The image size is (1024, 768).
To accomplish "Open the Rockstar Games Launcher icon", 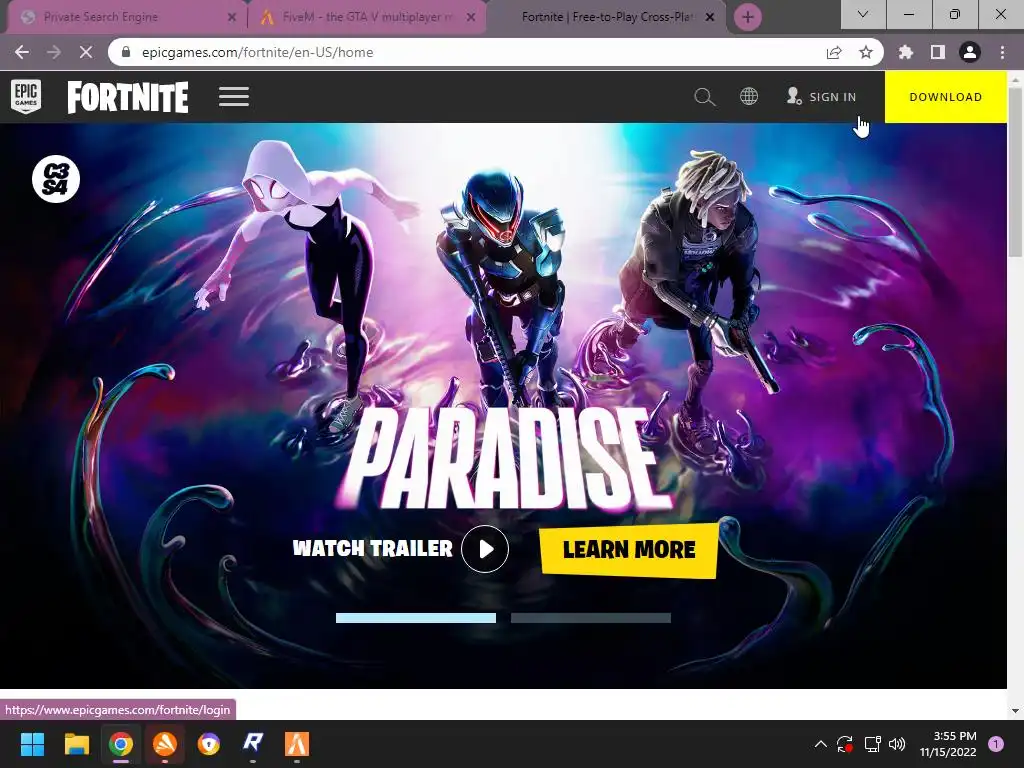I will click(x=253, y=744).
